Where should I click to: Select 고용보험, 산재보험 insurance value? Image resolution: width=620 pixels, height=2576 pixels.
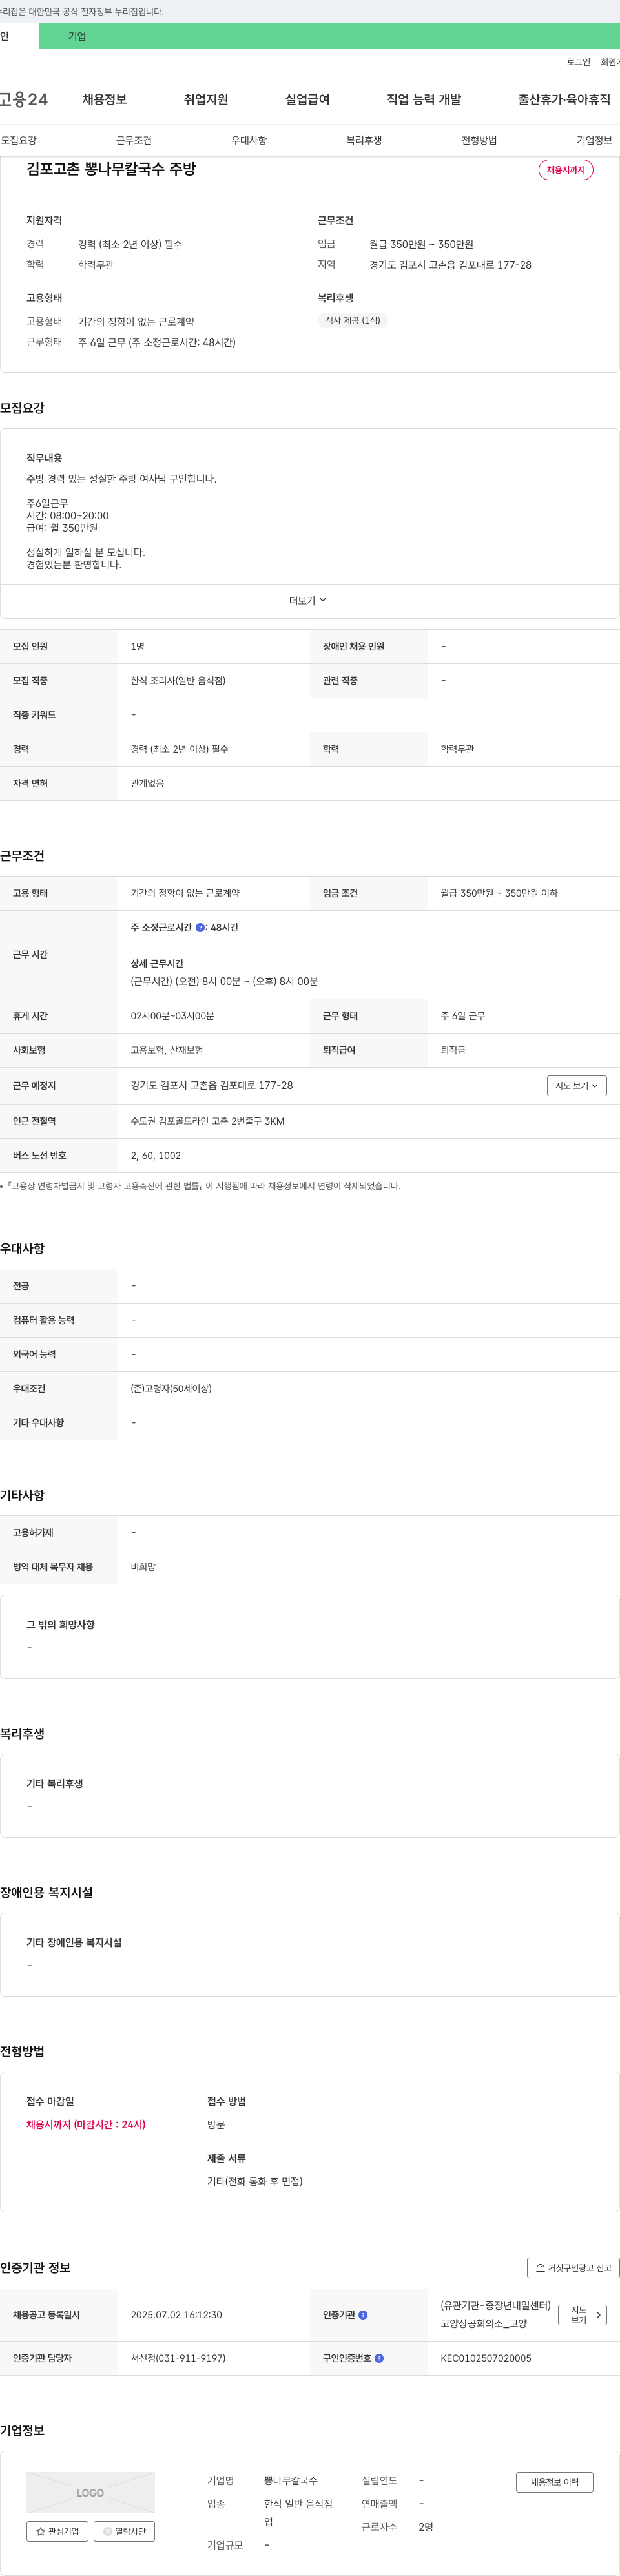(167, 1050)
